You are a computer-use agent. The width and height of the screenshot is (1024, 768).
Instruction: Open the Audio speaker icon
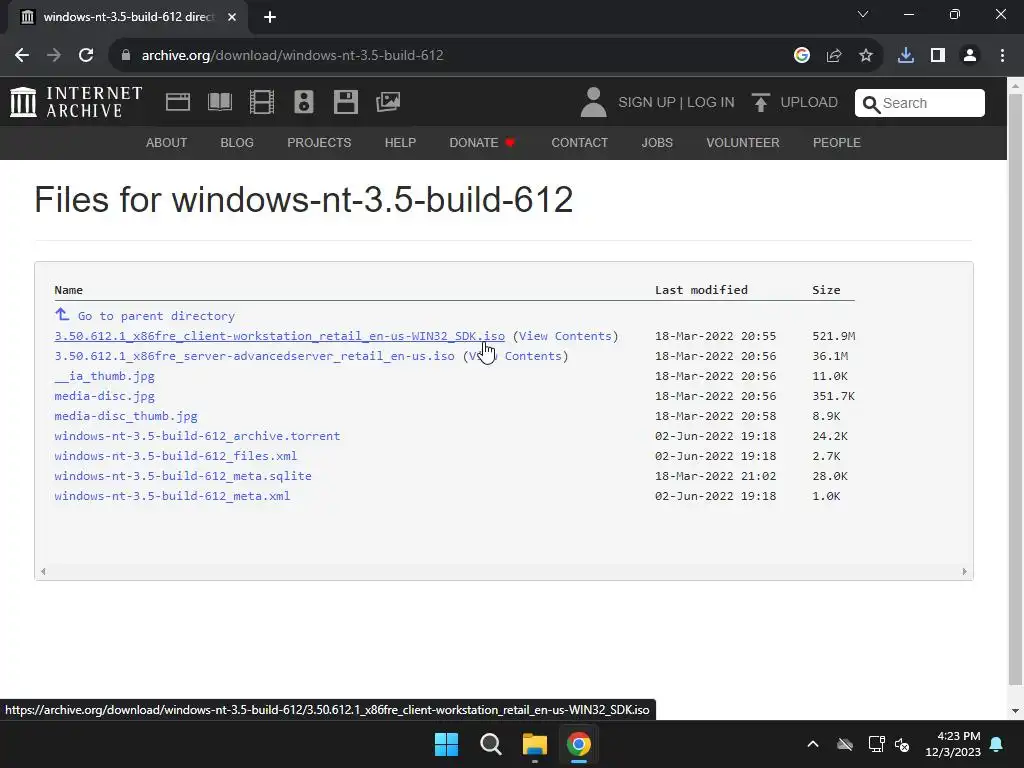[304, 102]
